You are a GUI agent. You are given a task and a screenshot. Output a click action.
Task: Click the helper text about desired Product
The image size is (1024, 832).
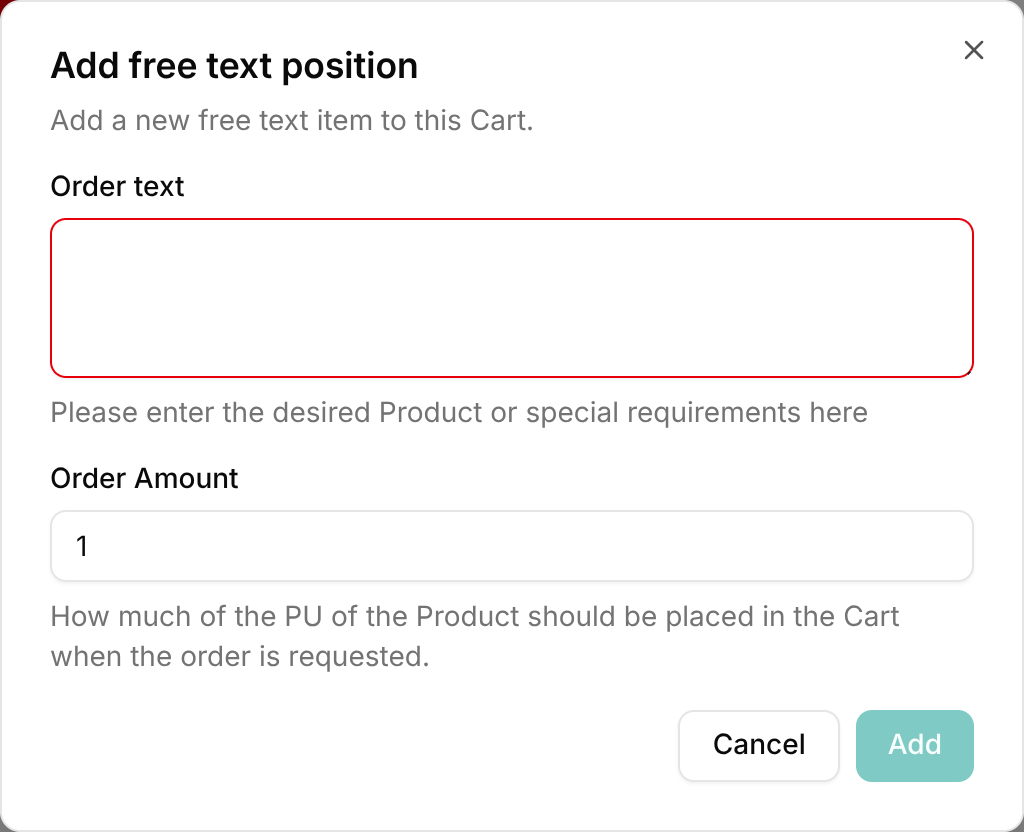459,412
